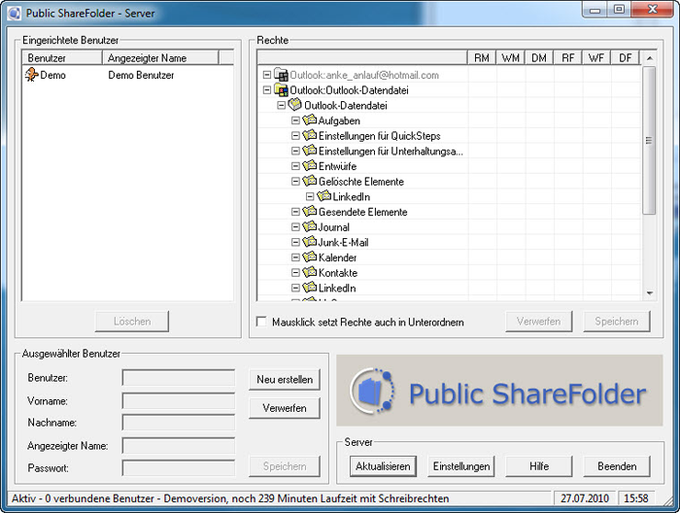Click the Journal folder icon

point(309,226)
